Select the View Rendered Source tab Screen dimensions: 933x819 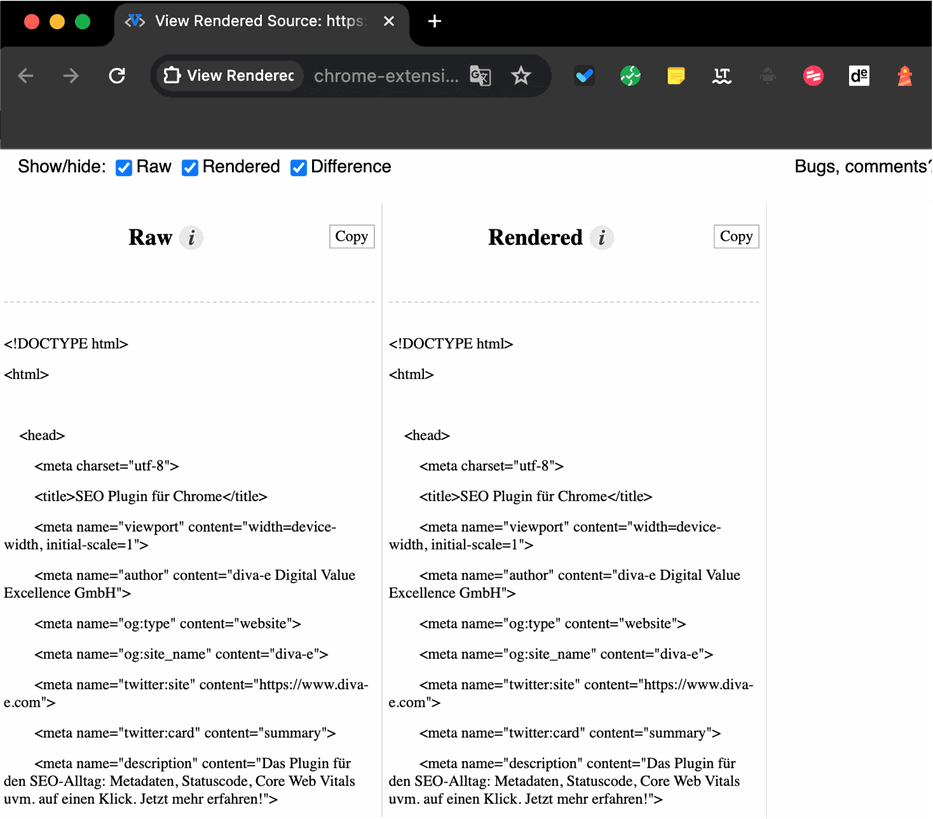[x=261, y=21]
